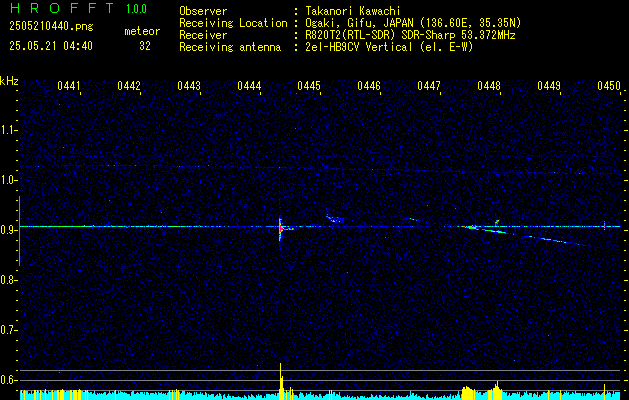Viewport: 629px width, 400px height.
Task: Click time marker 0449
Action: pyautogui.click(x=549, y=86)
